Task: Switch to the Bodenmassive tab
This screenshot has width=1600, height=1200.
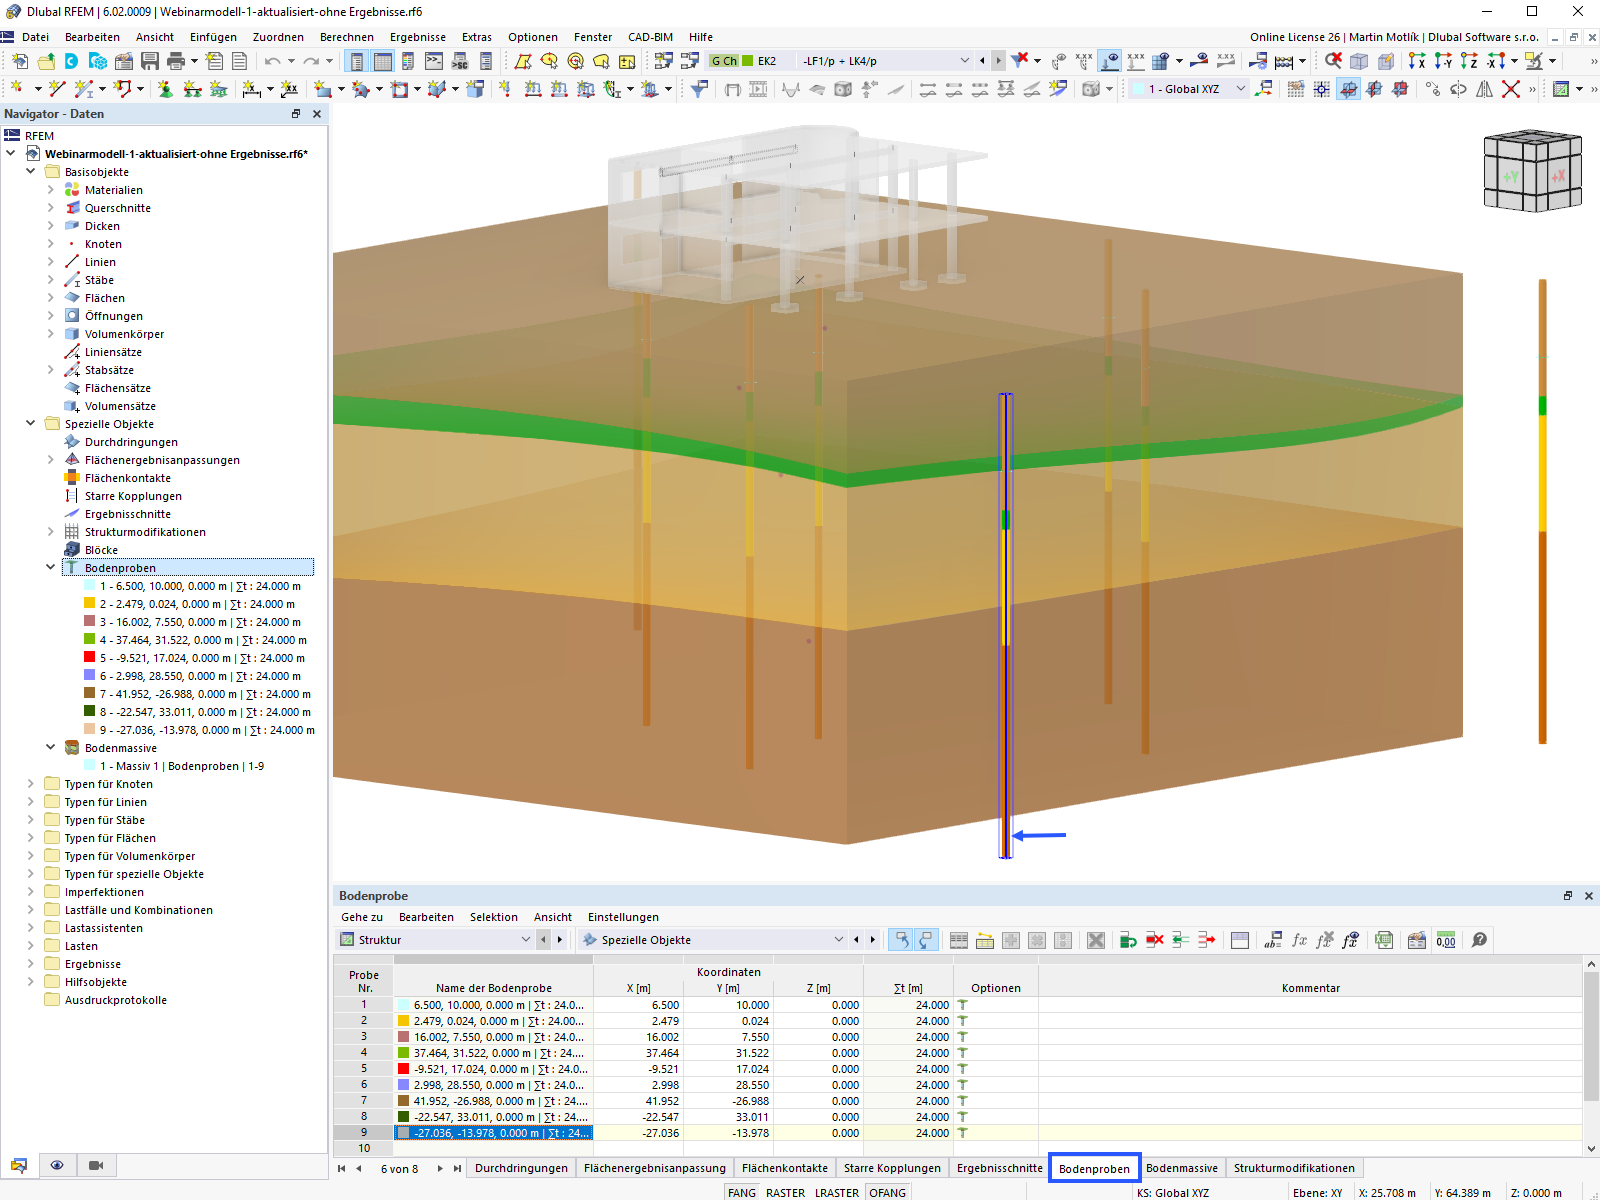Action: point(1181,1168)
